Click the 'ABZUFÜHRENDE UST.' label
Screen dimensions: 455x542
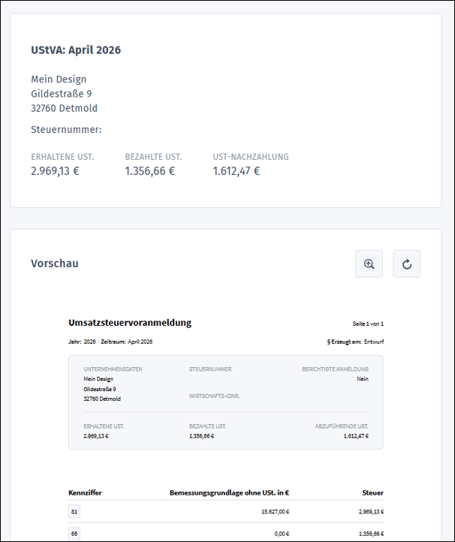pos(341,427)
